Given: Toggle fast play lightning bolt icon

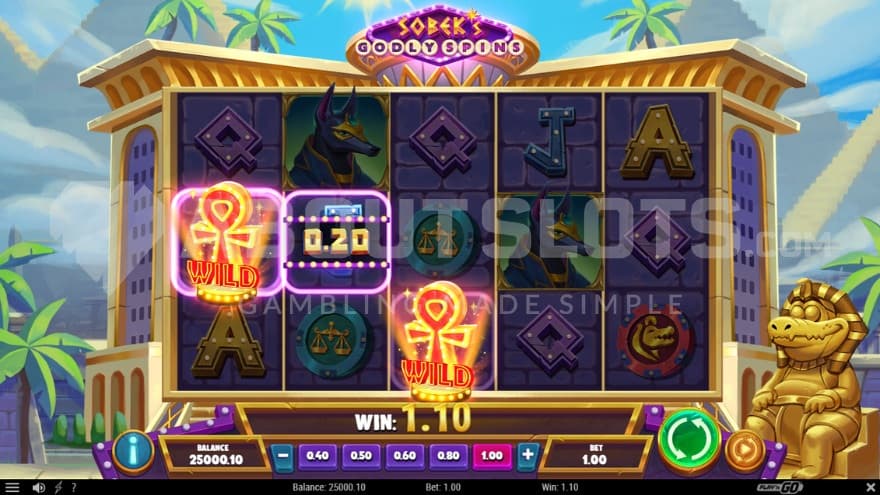Looking at the screenshot, I should (x=58, y=487).
